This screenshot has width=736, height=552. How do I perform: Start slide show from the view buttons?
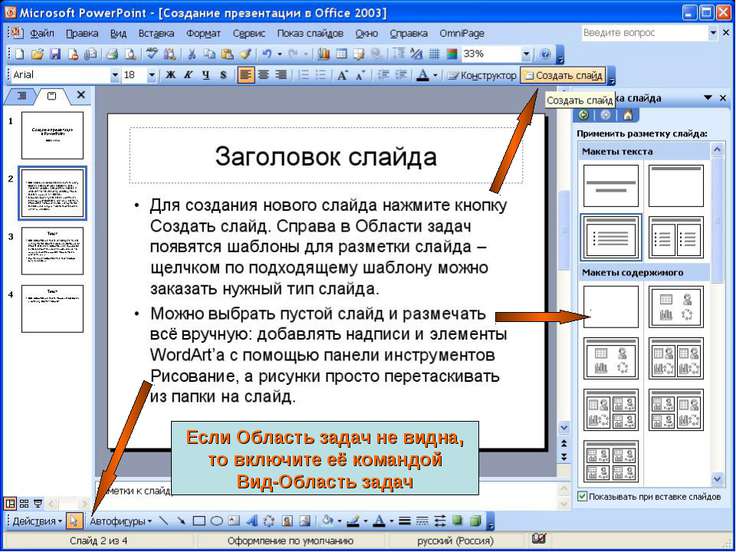pos(38,504)
